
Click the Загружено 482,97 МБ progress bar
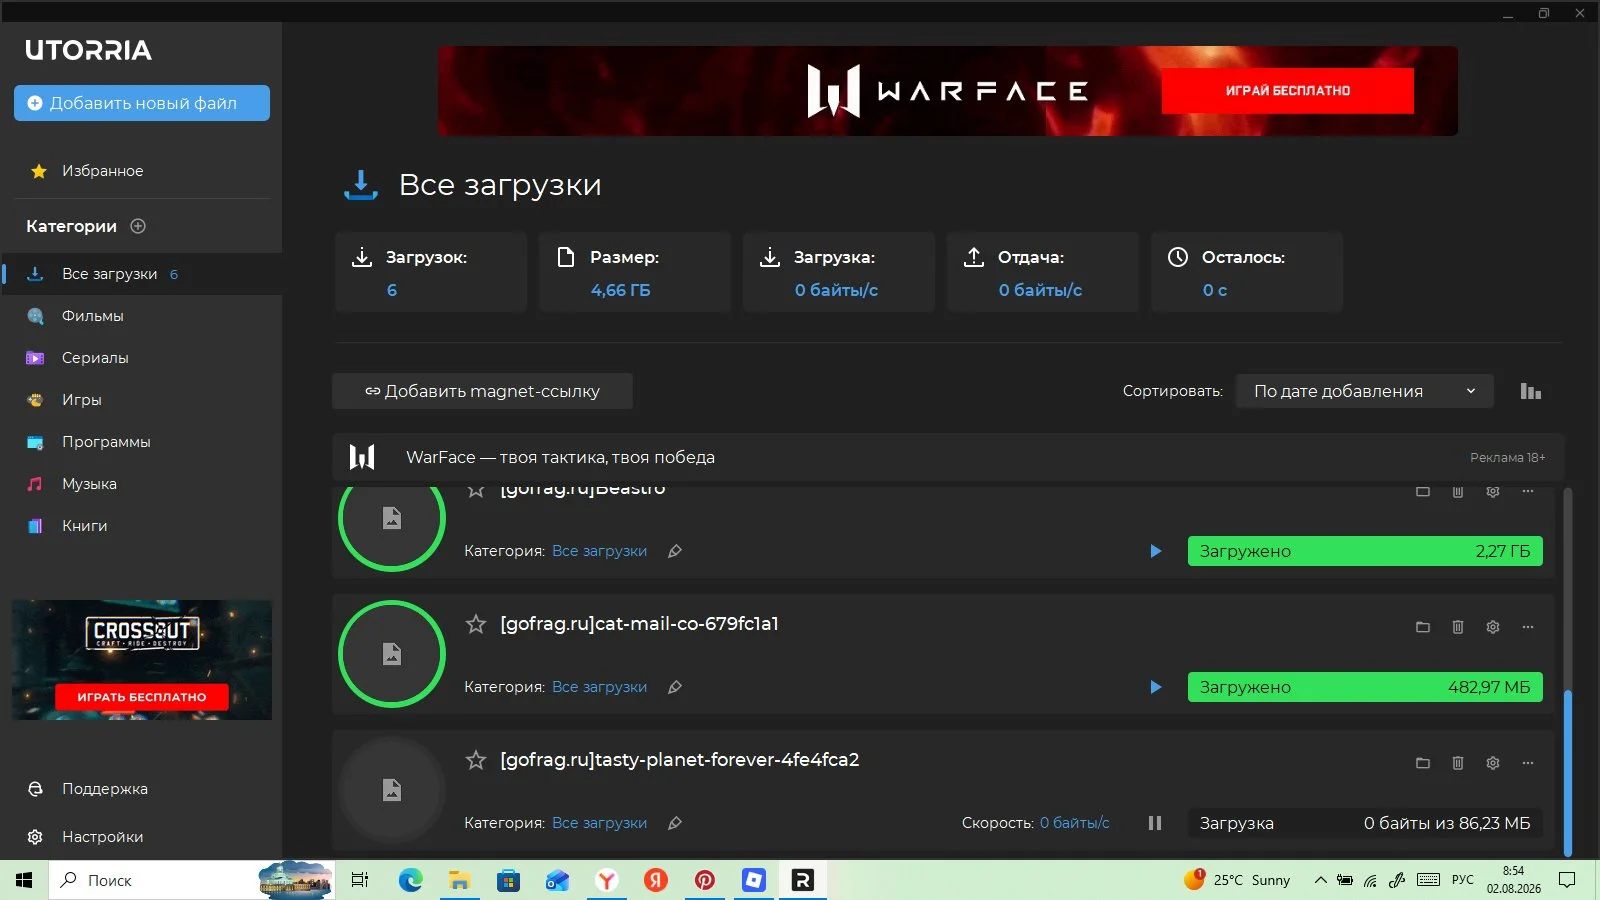click(1365, 687)
